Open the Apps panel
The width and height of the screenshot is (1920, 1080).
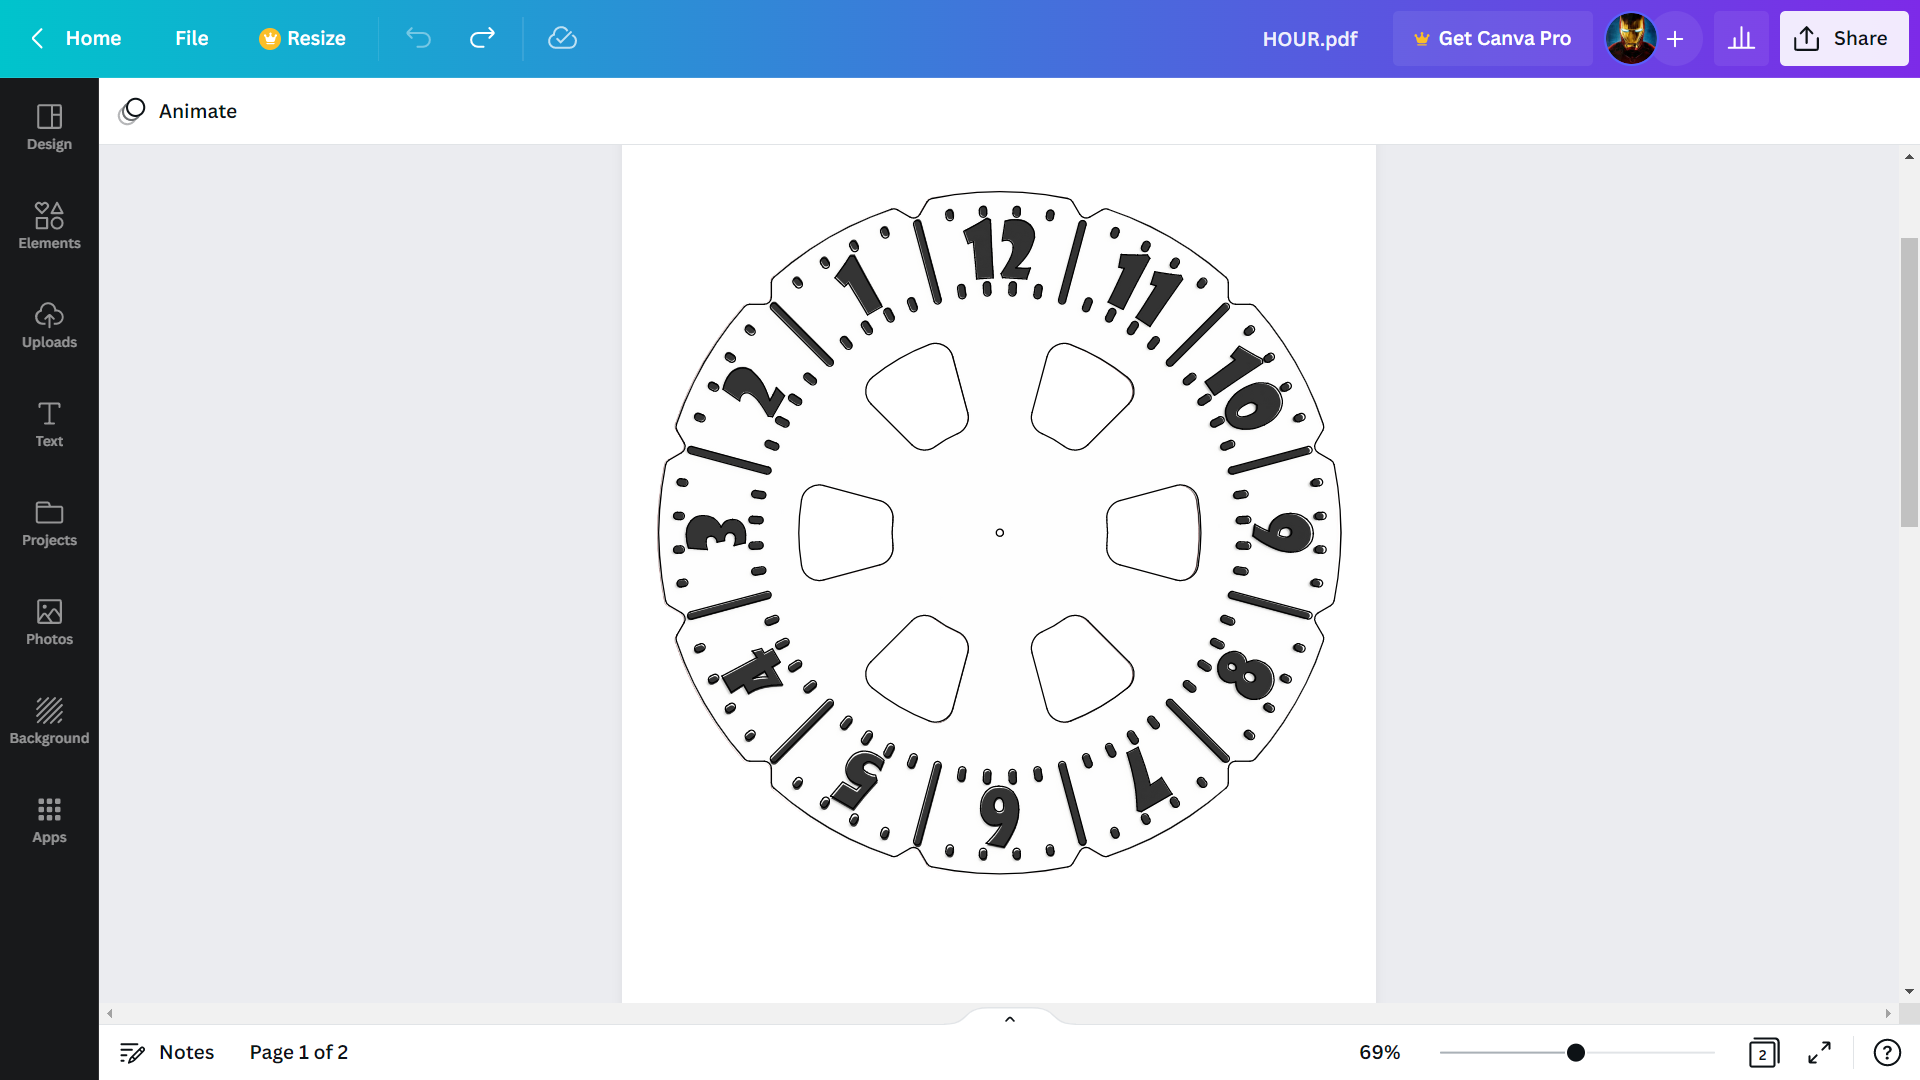click(49, 818)
